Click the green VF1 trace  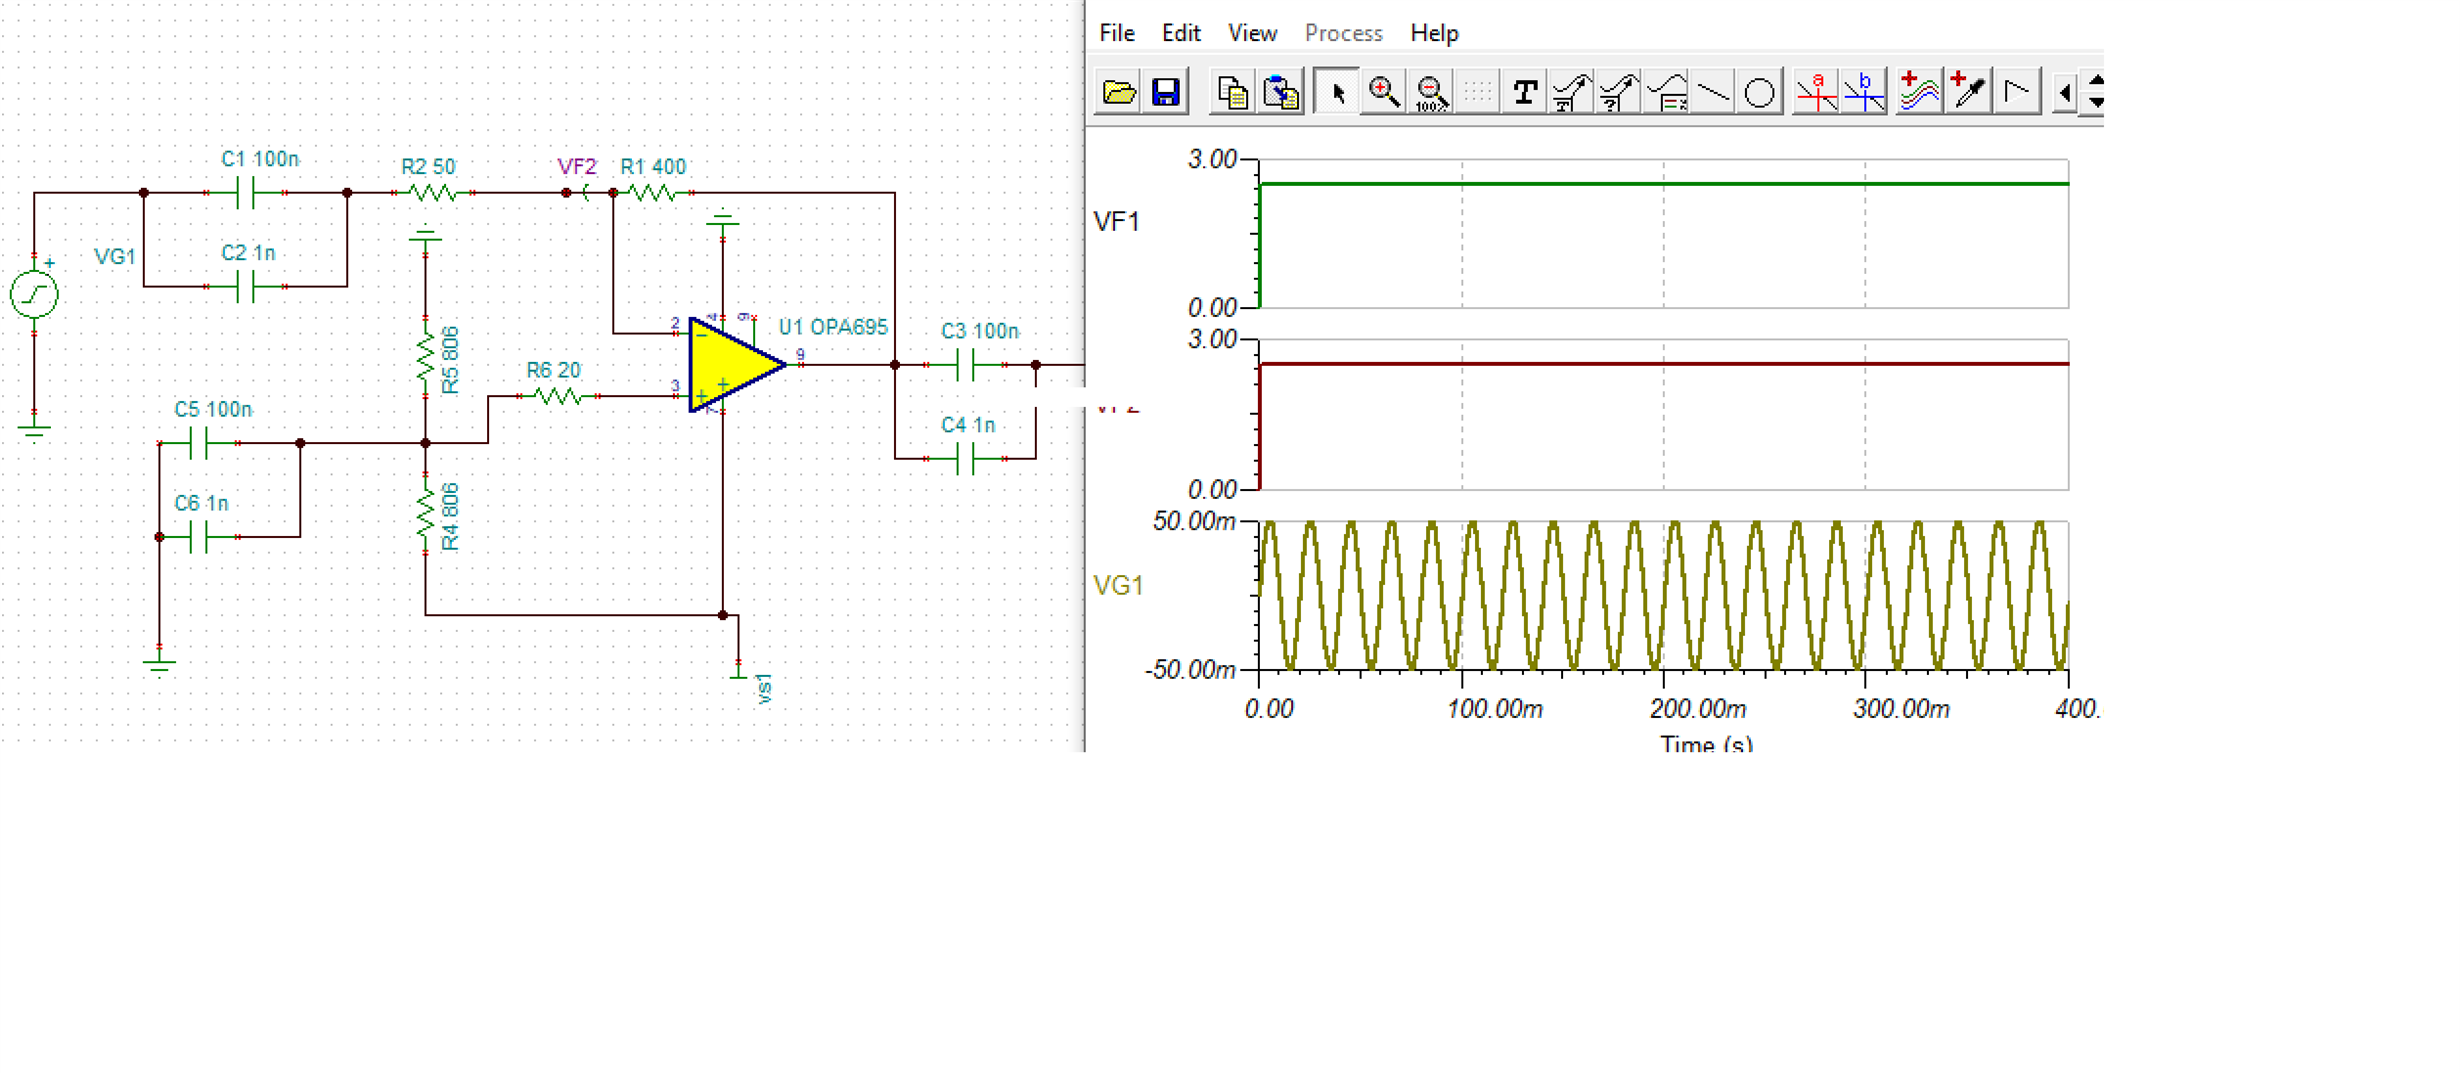coord(1664,184)
